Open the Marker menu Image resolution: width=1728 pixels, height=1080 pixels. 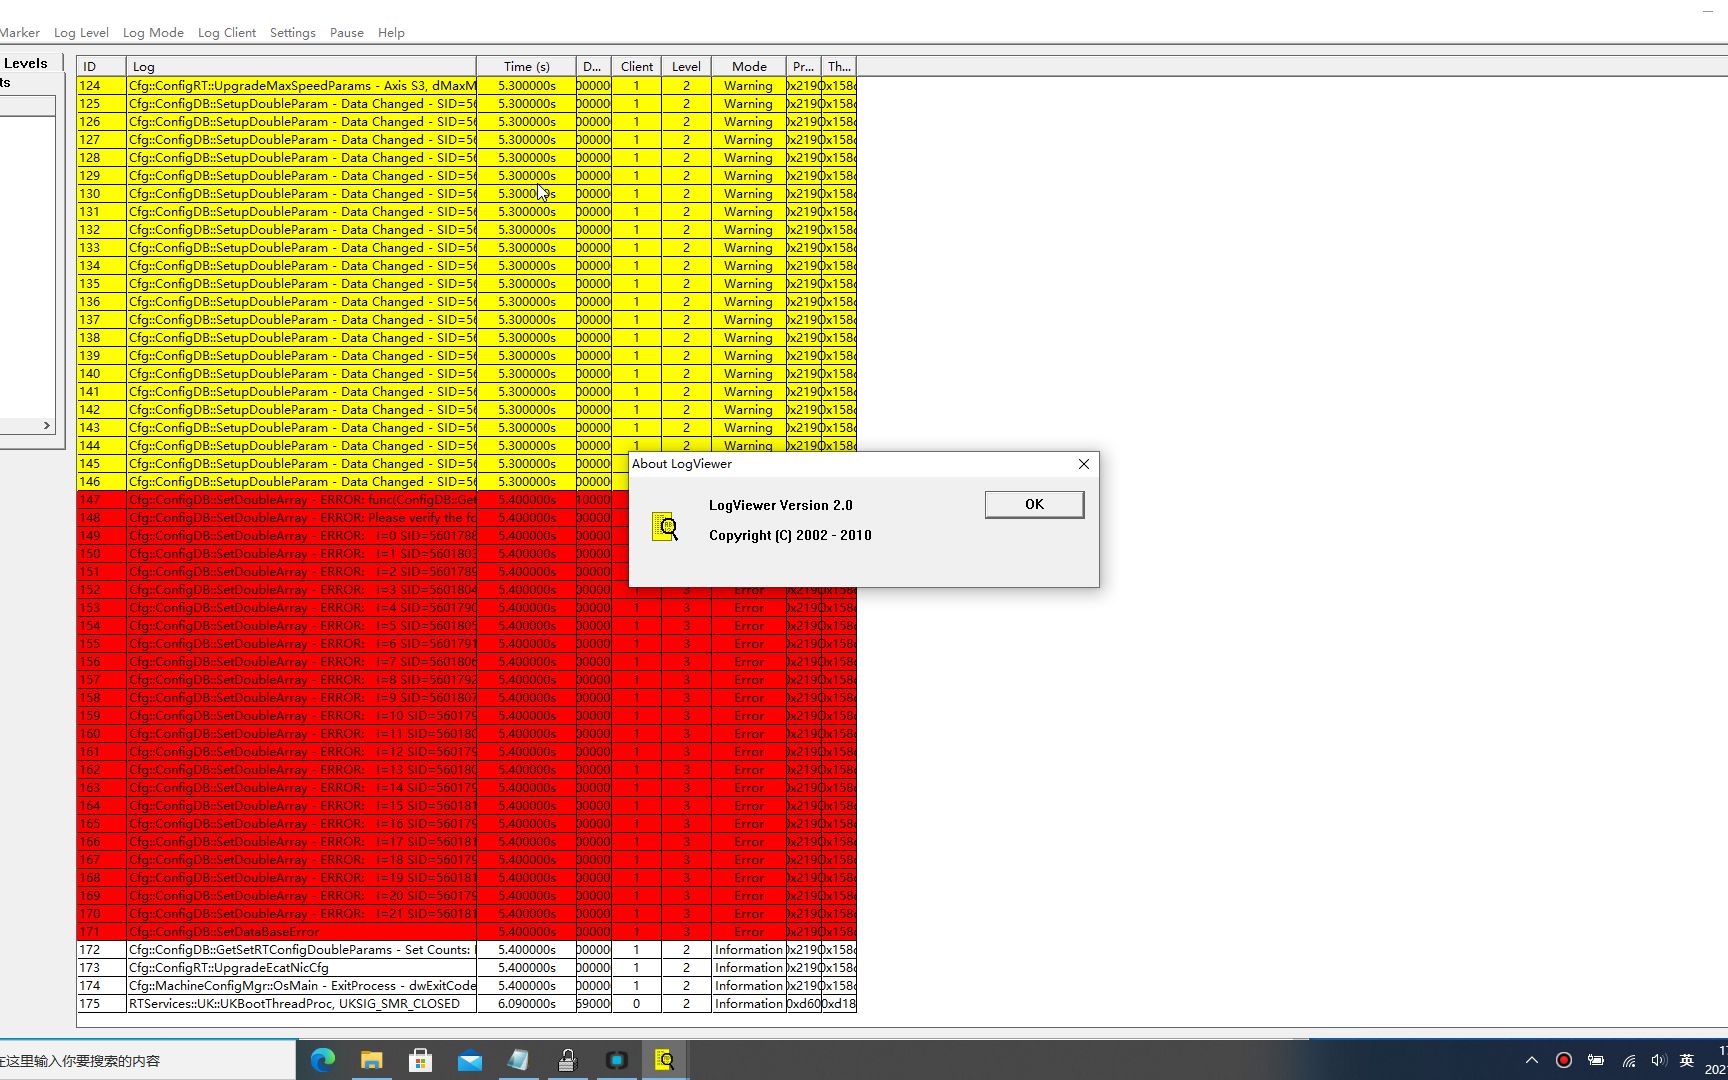[19, 33]
